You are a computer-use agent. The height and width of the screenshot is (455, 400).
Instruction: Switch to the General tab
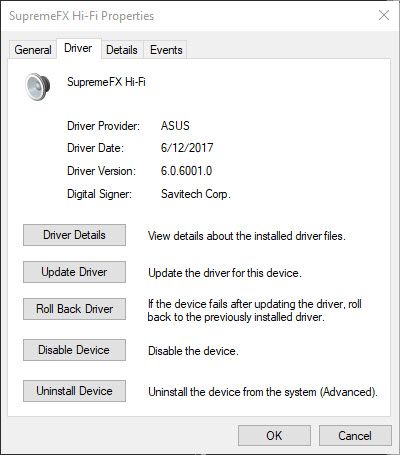(33, 50)
